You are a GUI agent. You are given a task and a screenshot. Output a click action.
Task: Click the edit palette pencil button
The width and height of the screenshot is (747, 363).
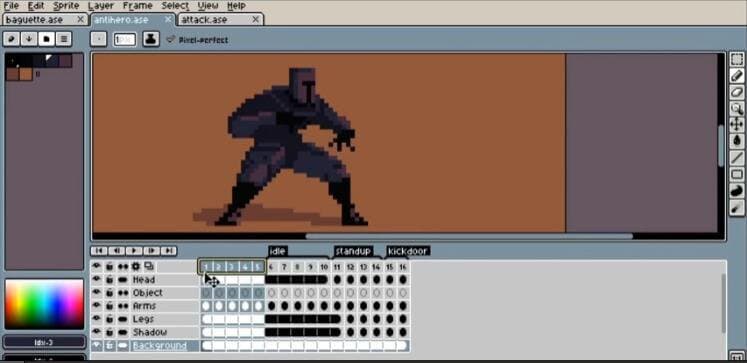click(x=11, y=39)
